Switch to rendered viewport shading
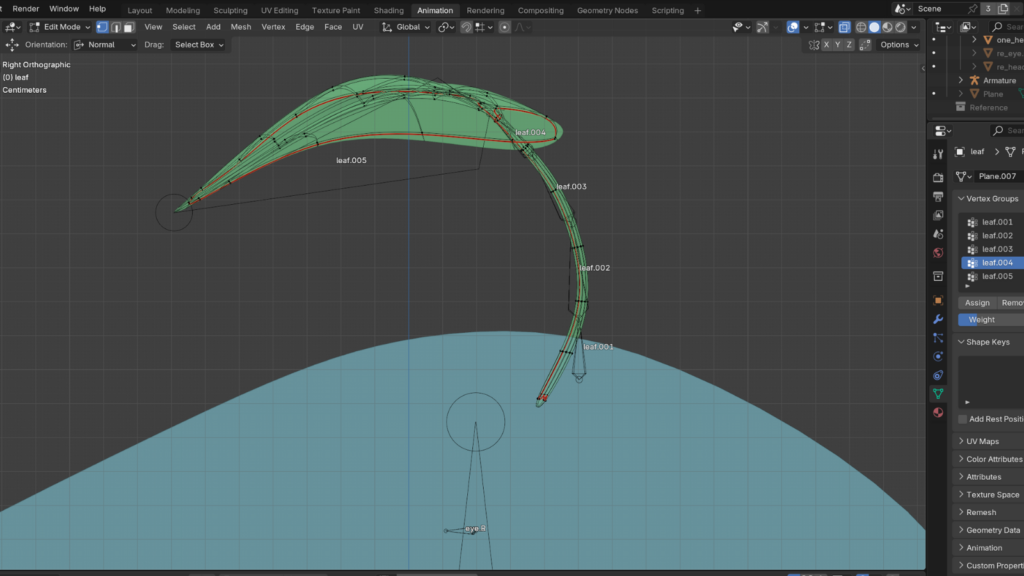This screenshot has height=576, width=1024. click(901, 27)
